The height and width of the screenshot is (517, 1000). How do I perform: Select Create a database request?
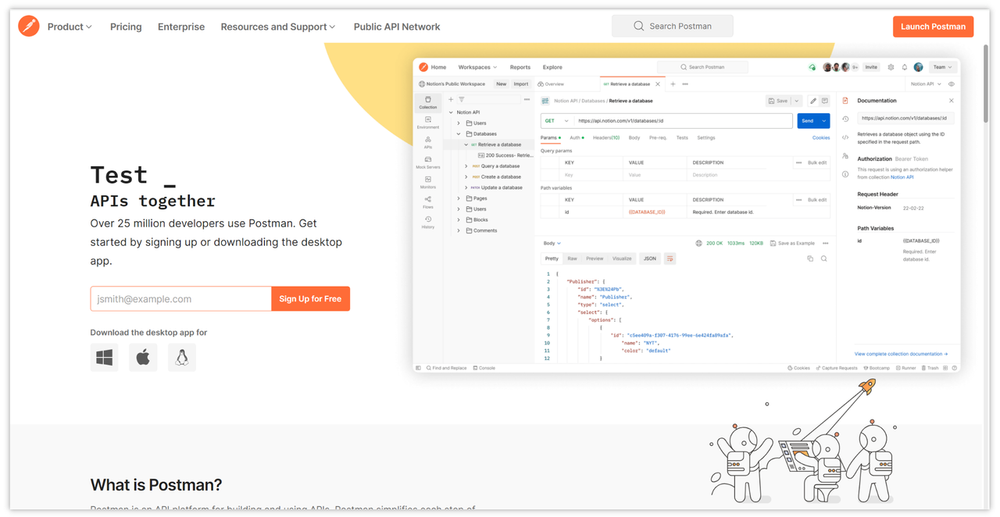[501, 177]
